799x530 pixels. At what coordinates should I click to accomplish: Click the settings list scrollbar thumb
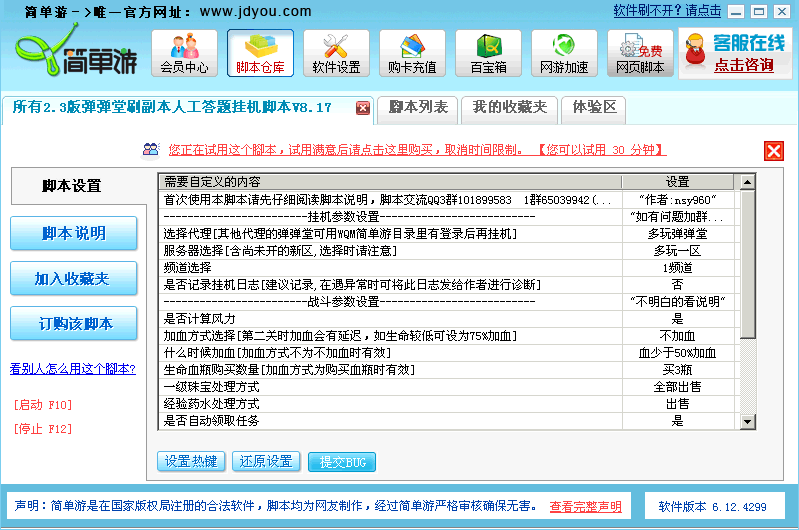pyautogui.click(x=748, y=264)
